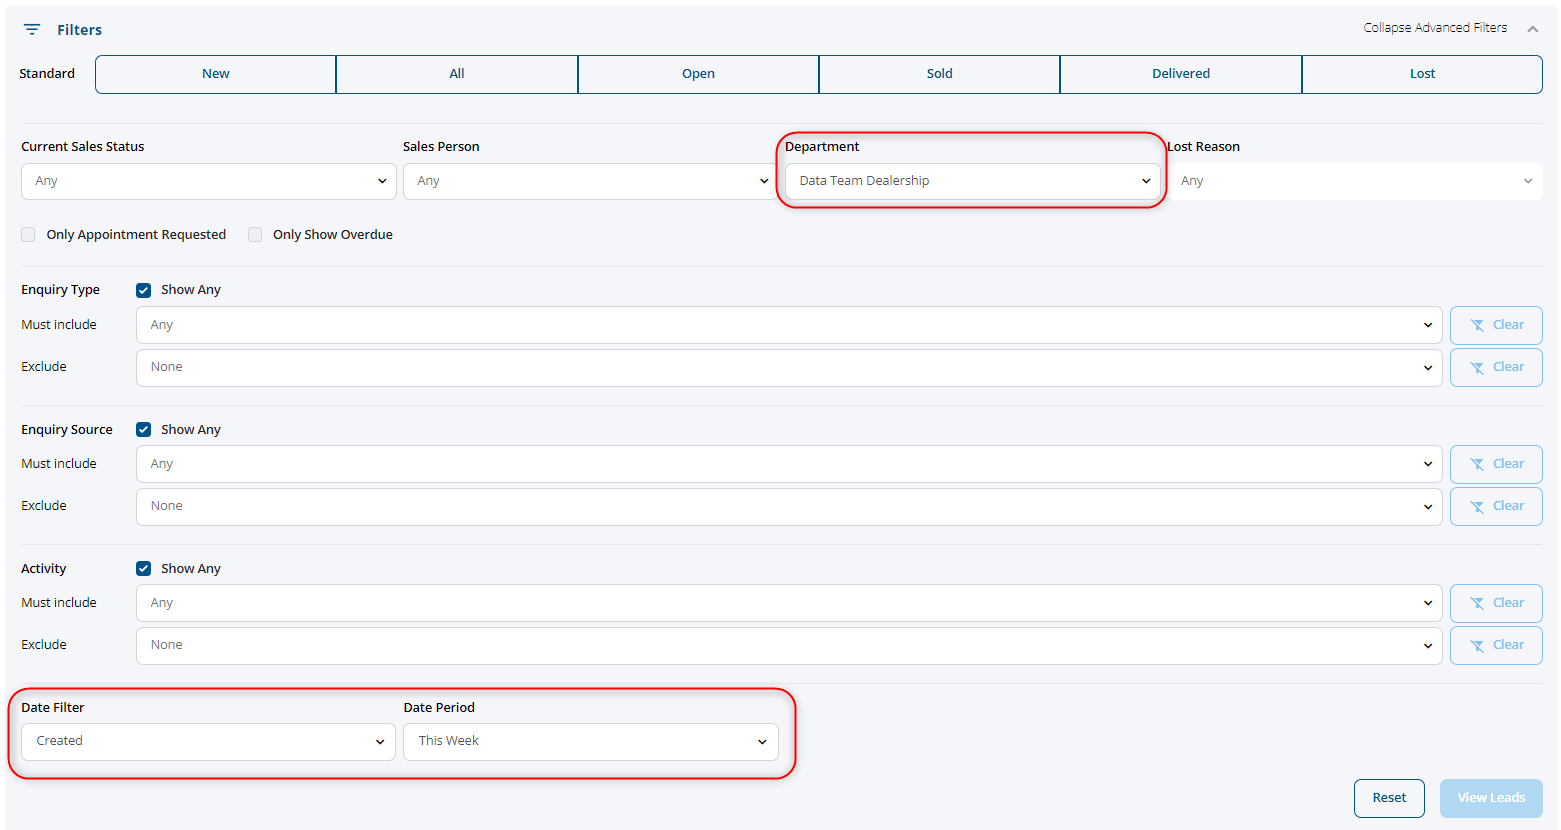The width and height of the screenshot is (1561, 830).
Task: Open Activity Exclude dropdown
Action: tap(789, 645)
